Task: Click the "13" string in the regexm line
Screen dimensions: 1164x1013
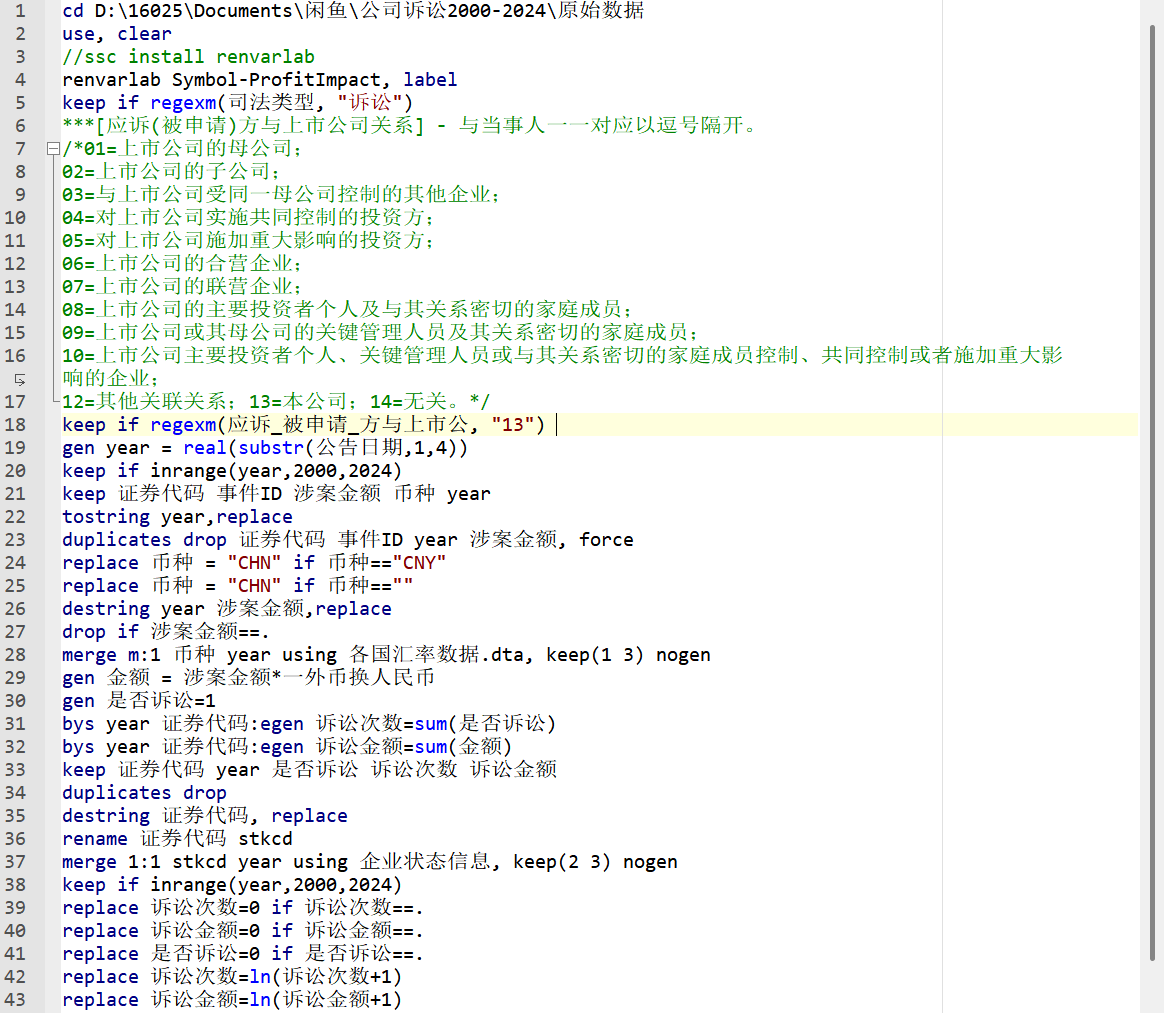Action: [518, 426]
